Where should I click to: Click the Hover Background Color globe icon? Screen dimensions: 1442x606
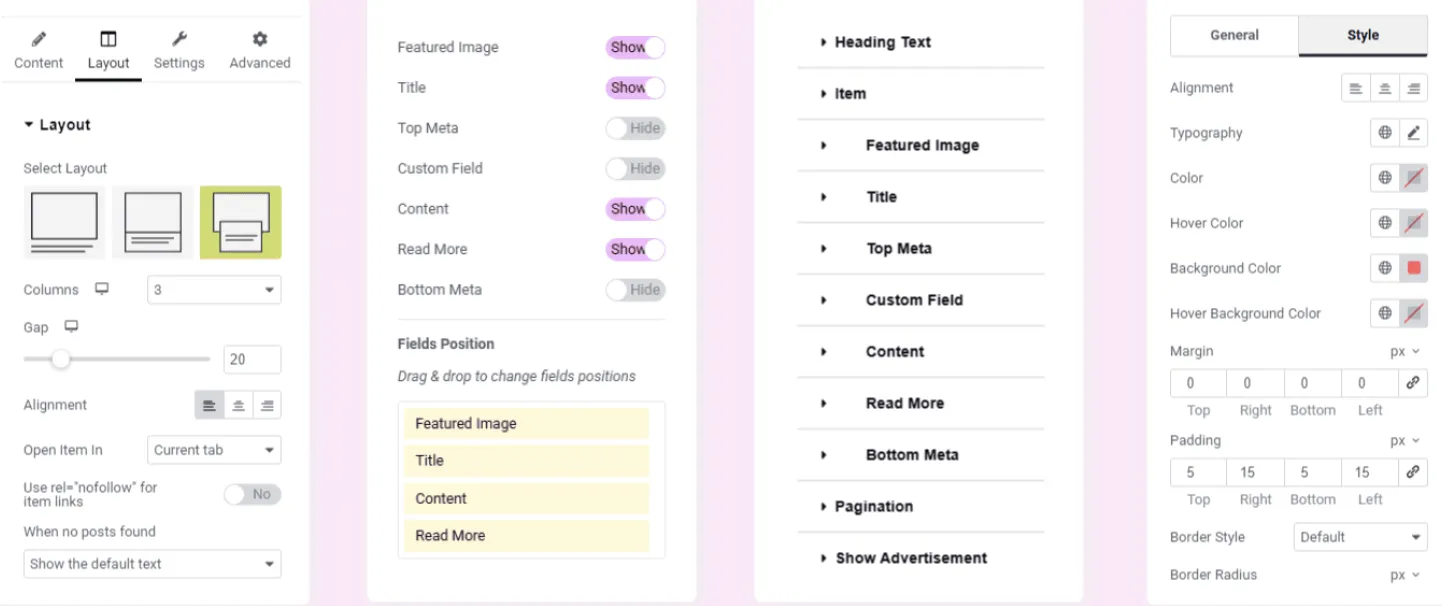click(x=1385, y=313)
